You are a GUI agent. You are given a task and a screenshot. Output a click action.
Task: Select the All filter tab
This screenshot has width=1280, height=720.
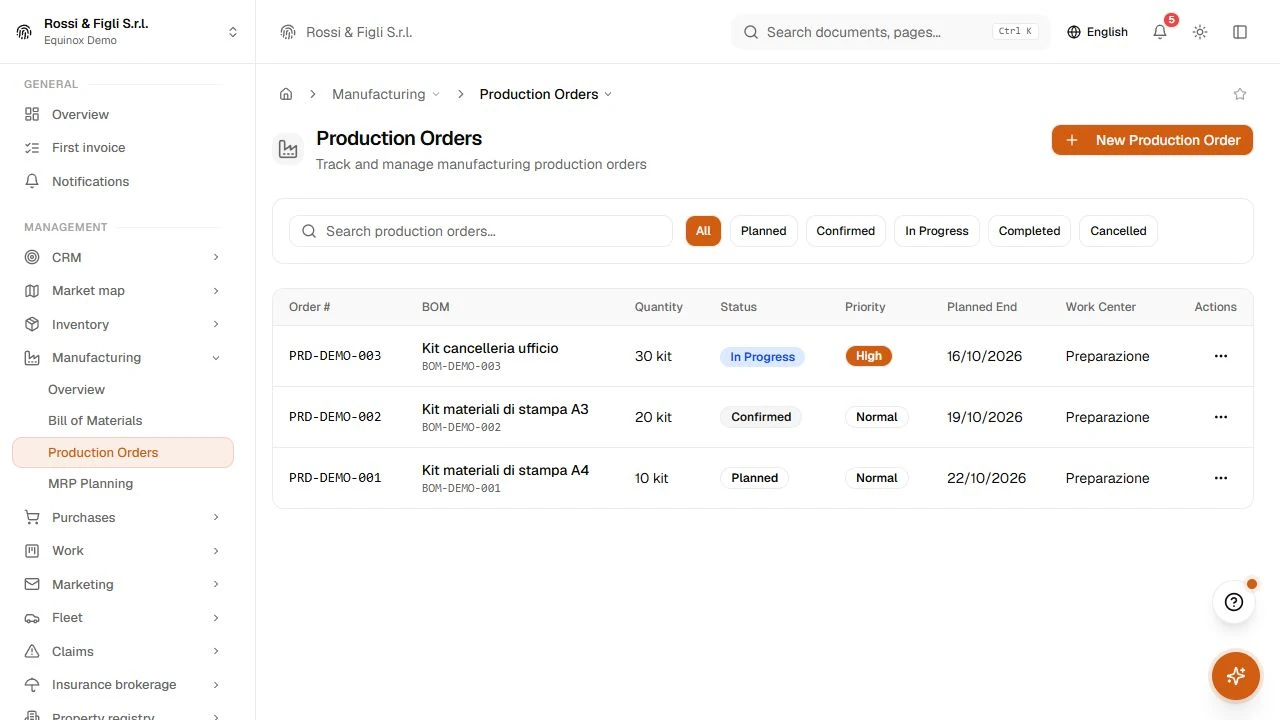[x=703, y=231]
